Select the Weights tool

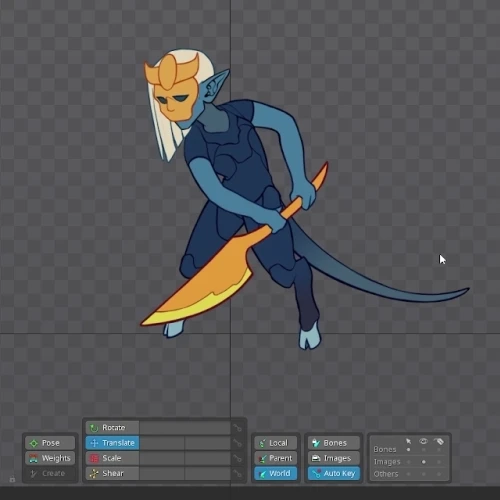click(x=50, y=458)
